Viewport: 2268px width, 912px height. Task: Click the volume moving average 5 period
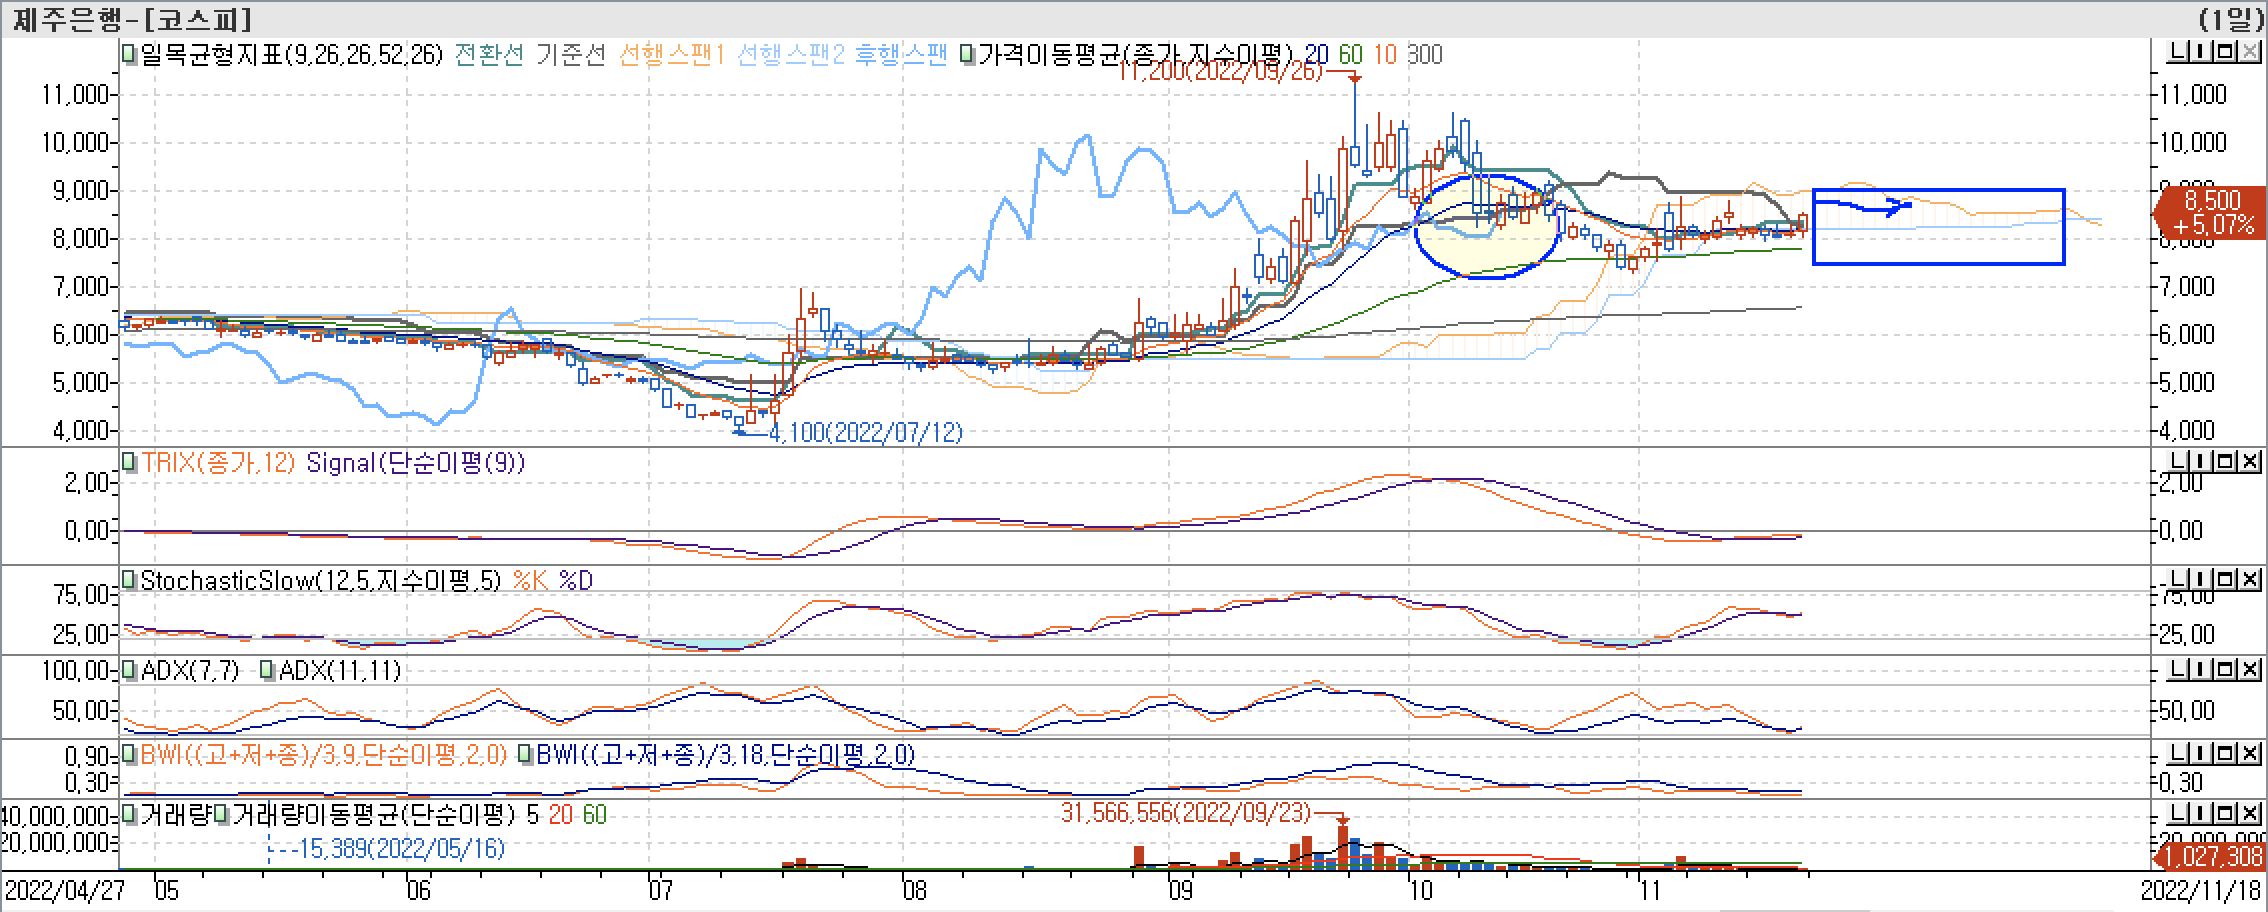tap(532, 815)
